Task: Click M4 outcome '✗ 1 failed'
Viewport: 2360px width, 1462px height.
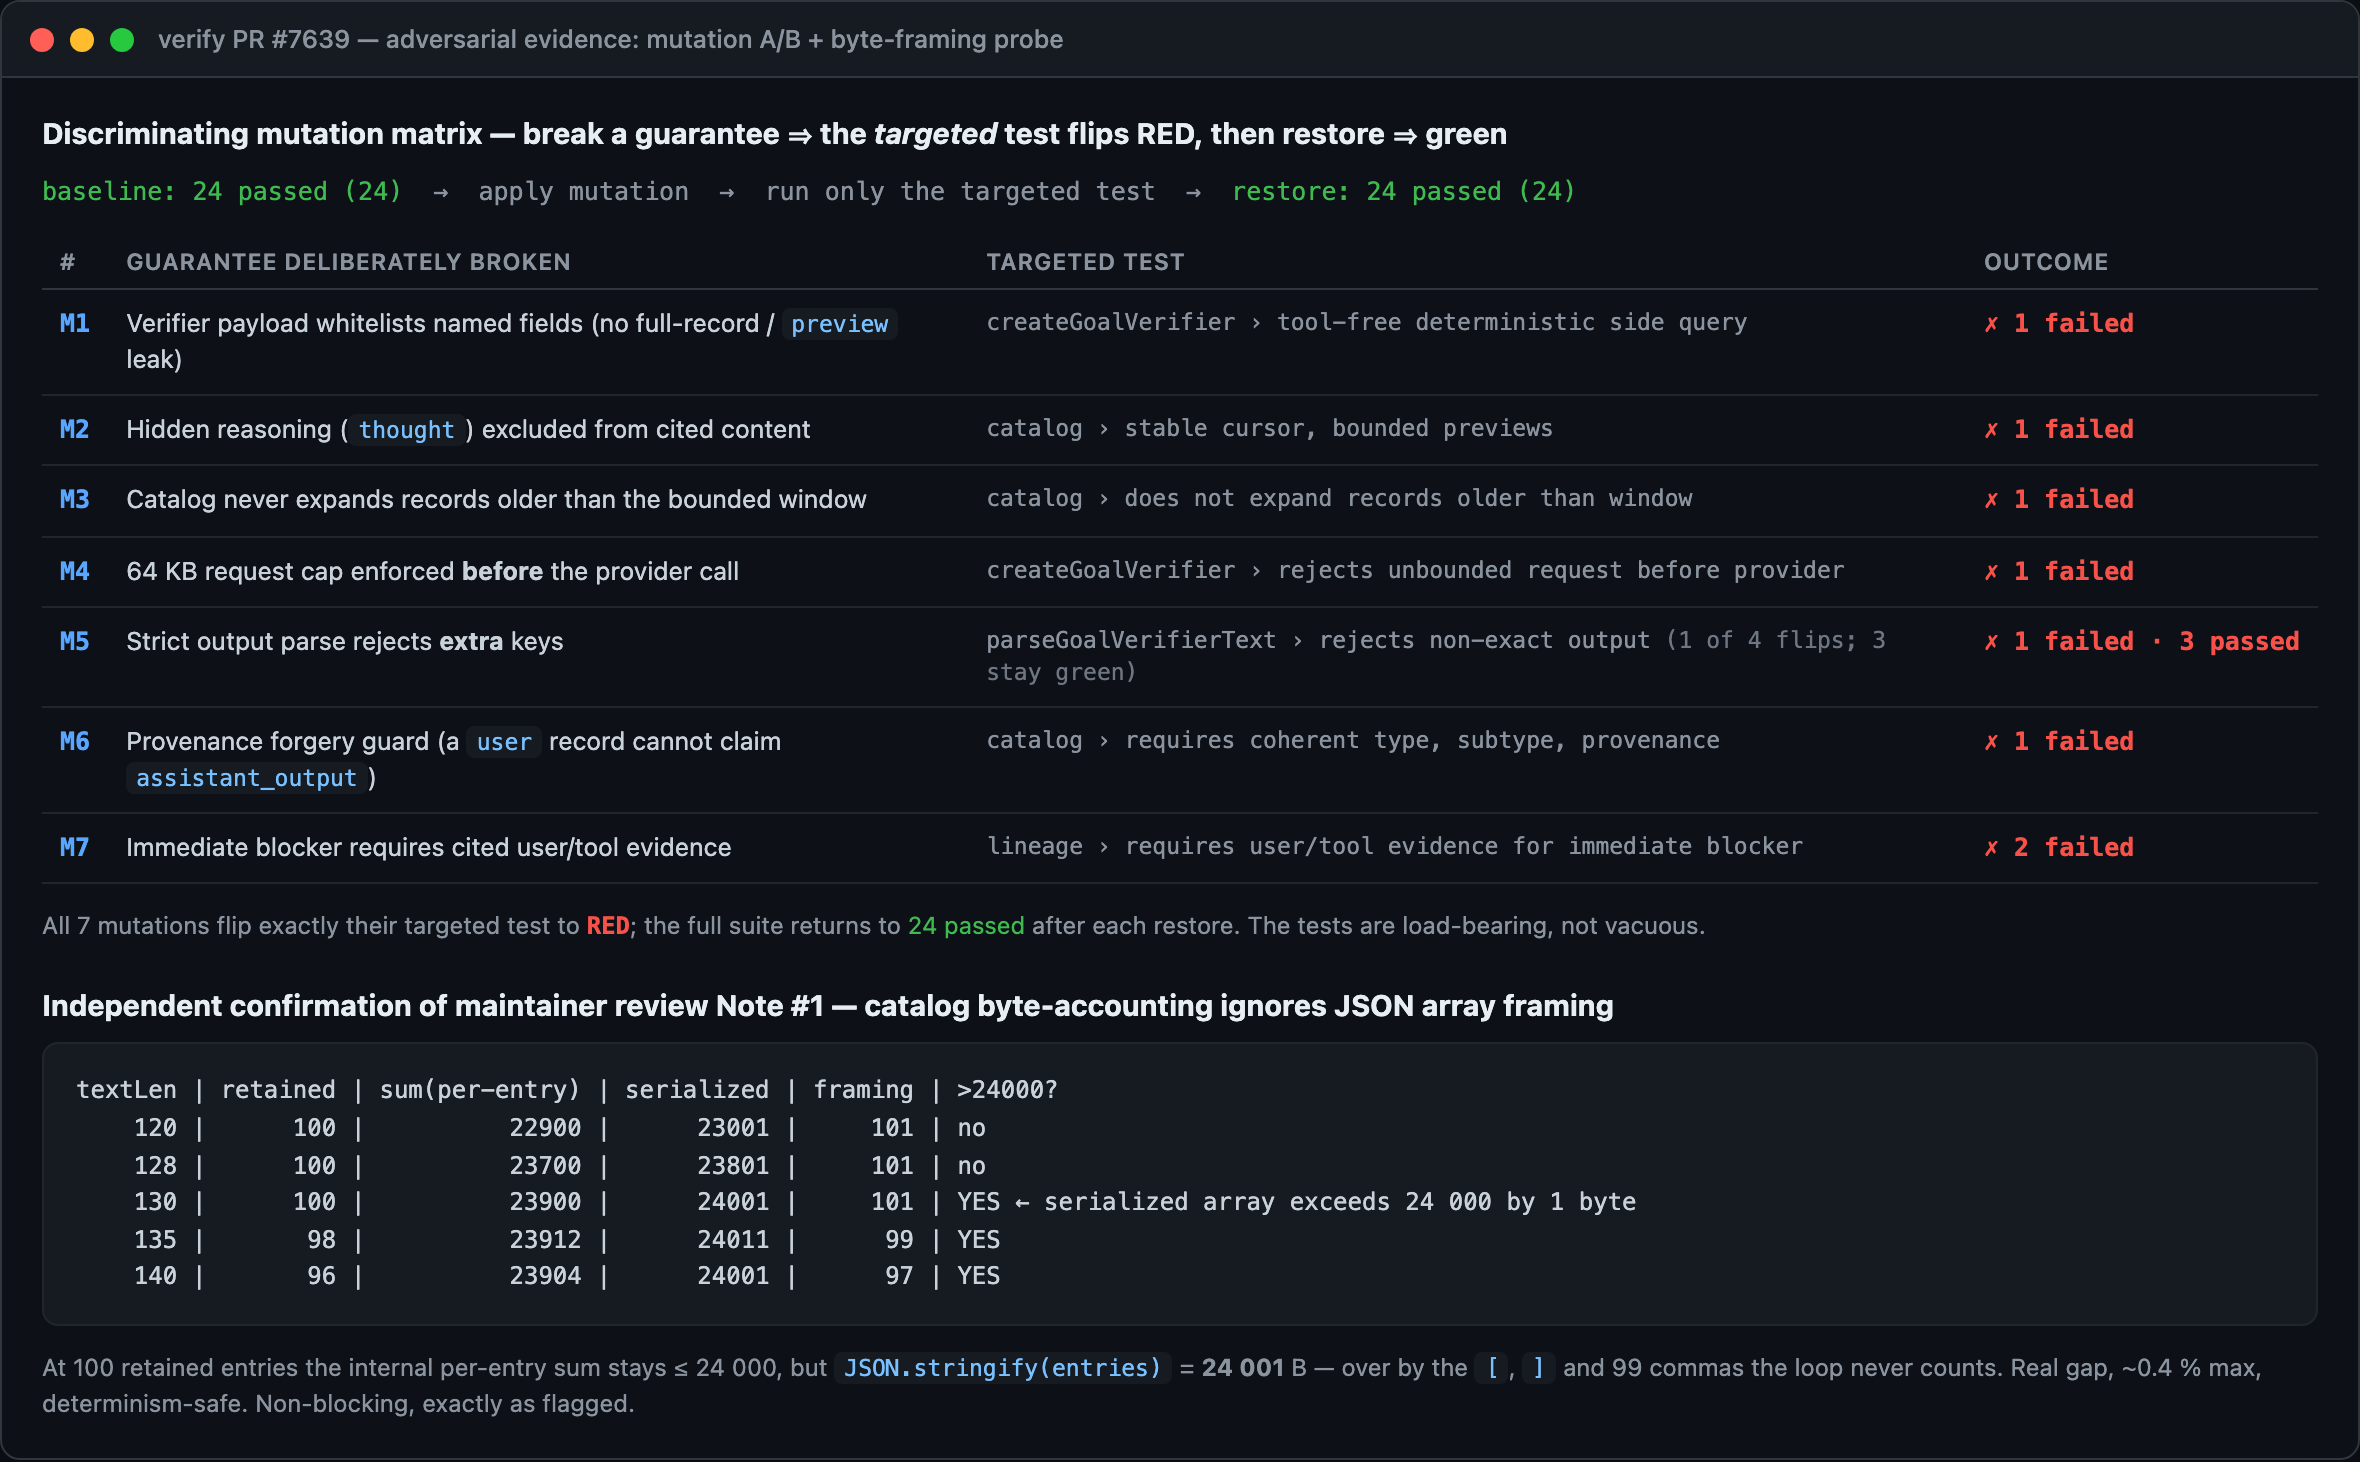Action: [x=2059, y=571]
